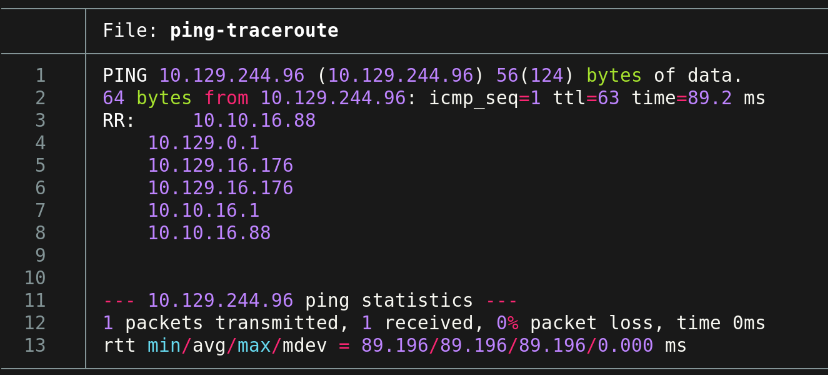Click the ttl=63 value
This screenshot has width=828, height=375.
pos(586,98)
